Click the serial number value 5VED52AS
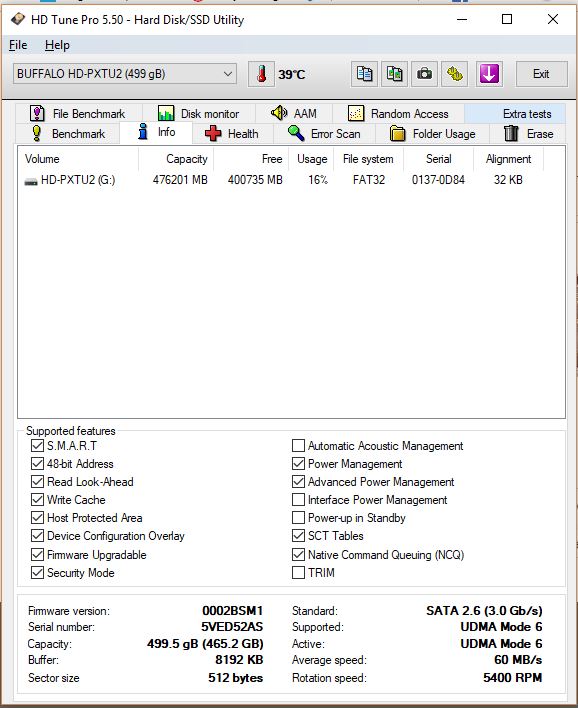 (x=232, y=627)
